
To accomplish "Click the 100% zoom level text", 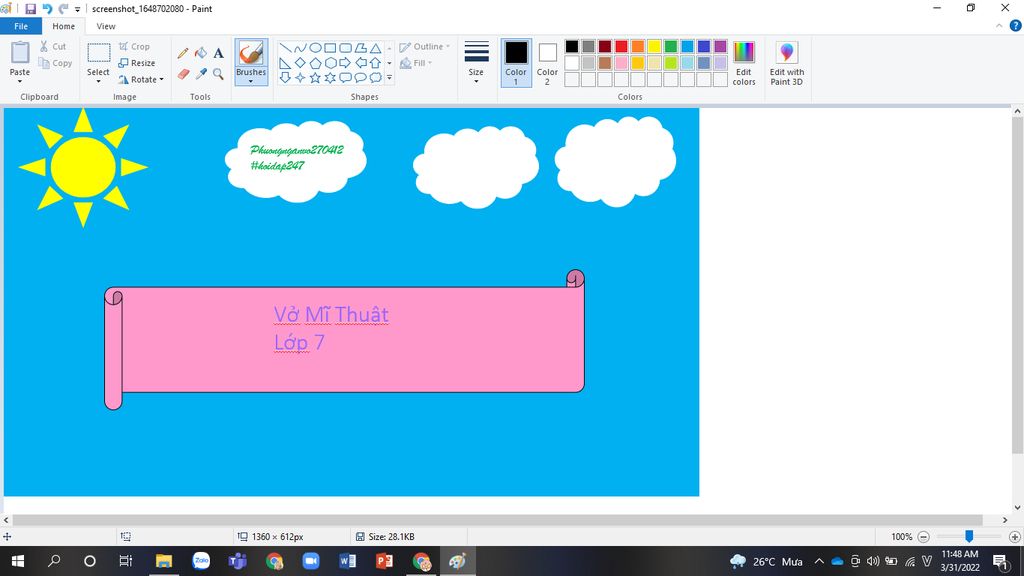I will point(901,537).
